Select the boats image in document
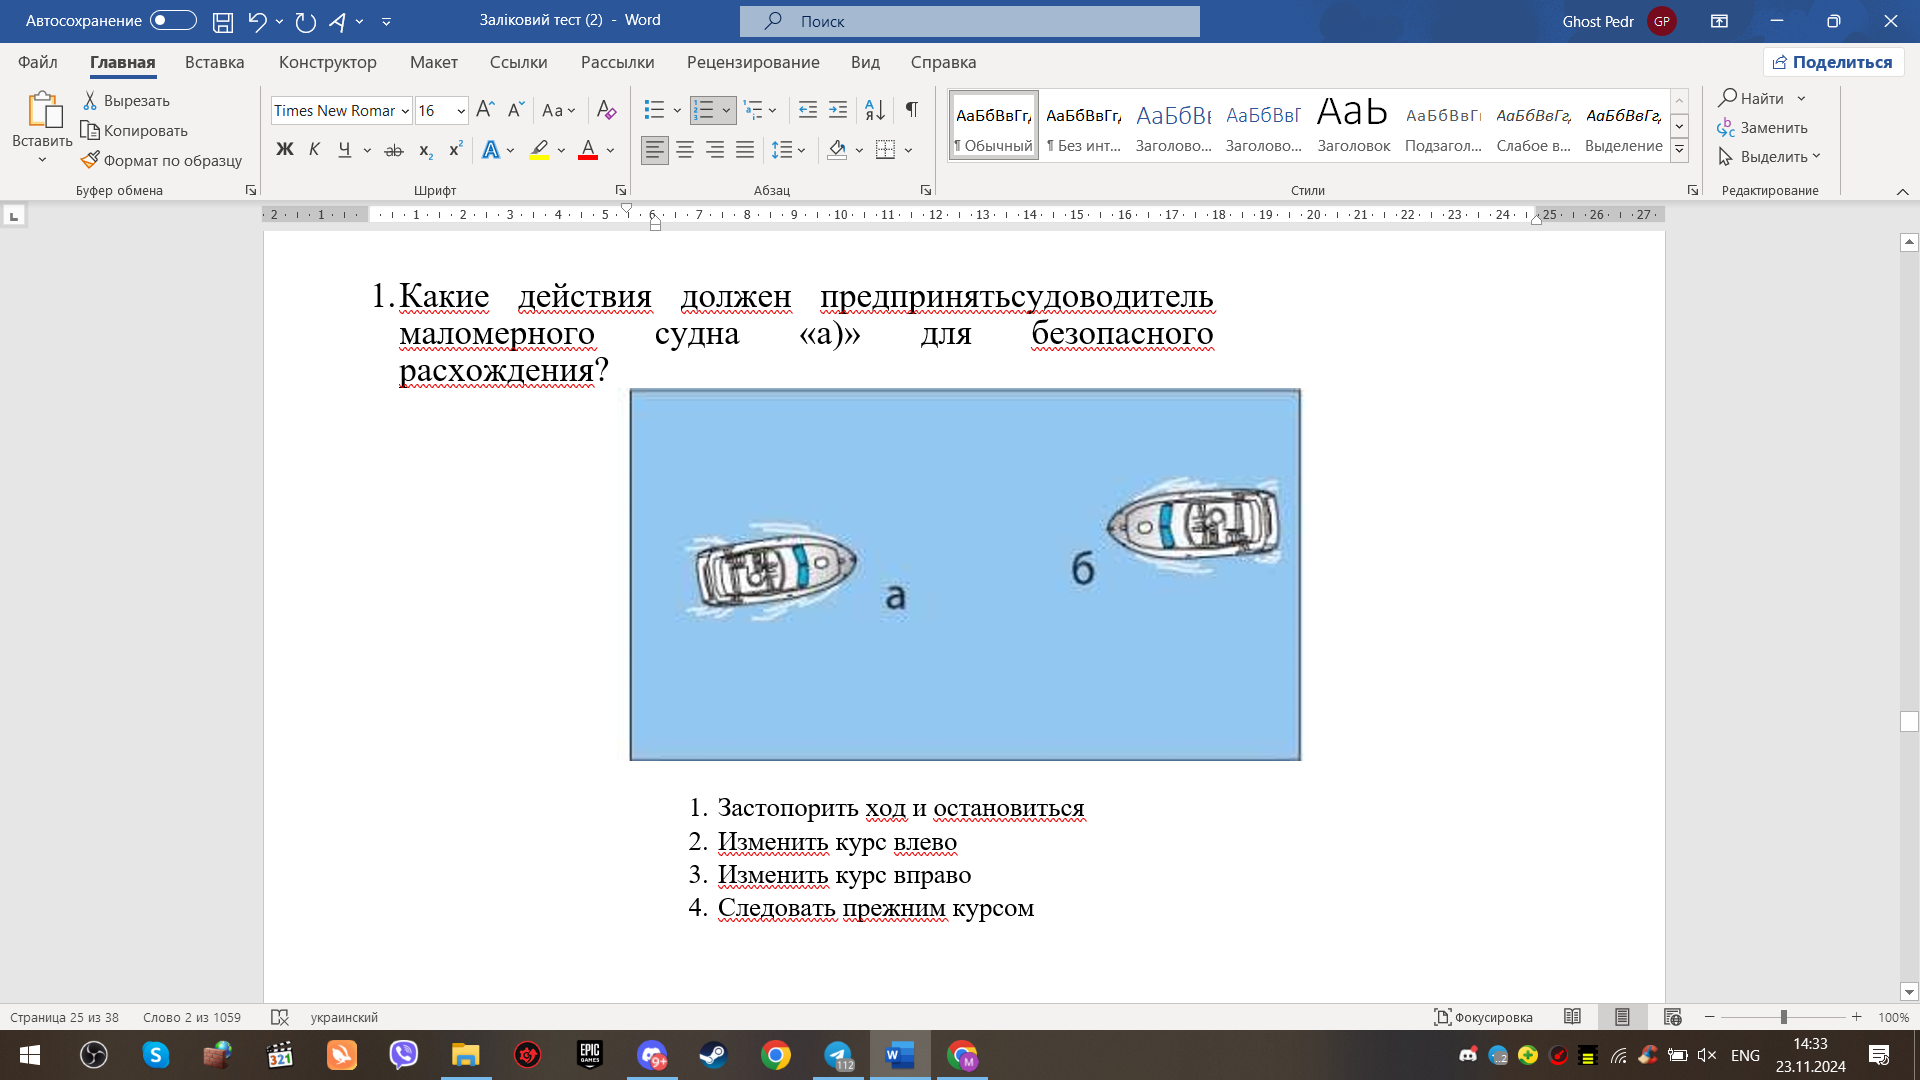The width and height of the screenshot is (1920, 1080). [965, 575]
